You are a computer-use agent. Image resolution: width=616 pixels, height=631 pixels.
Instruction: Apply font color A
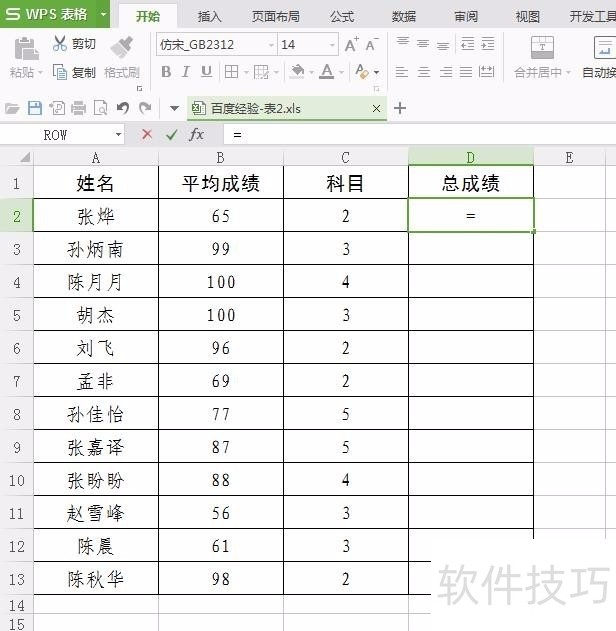(x=327, y=72)
